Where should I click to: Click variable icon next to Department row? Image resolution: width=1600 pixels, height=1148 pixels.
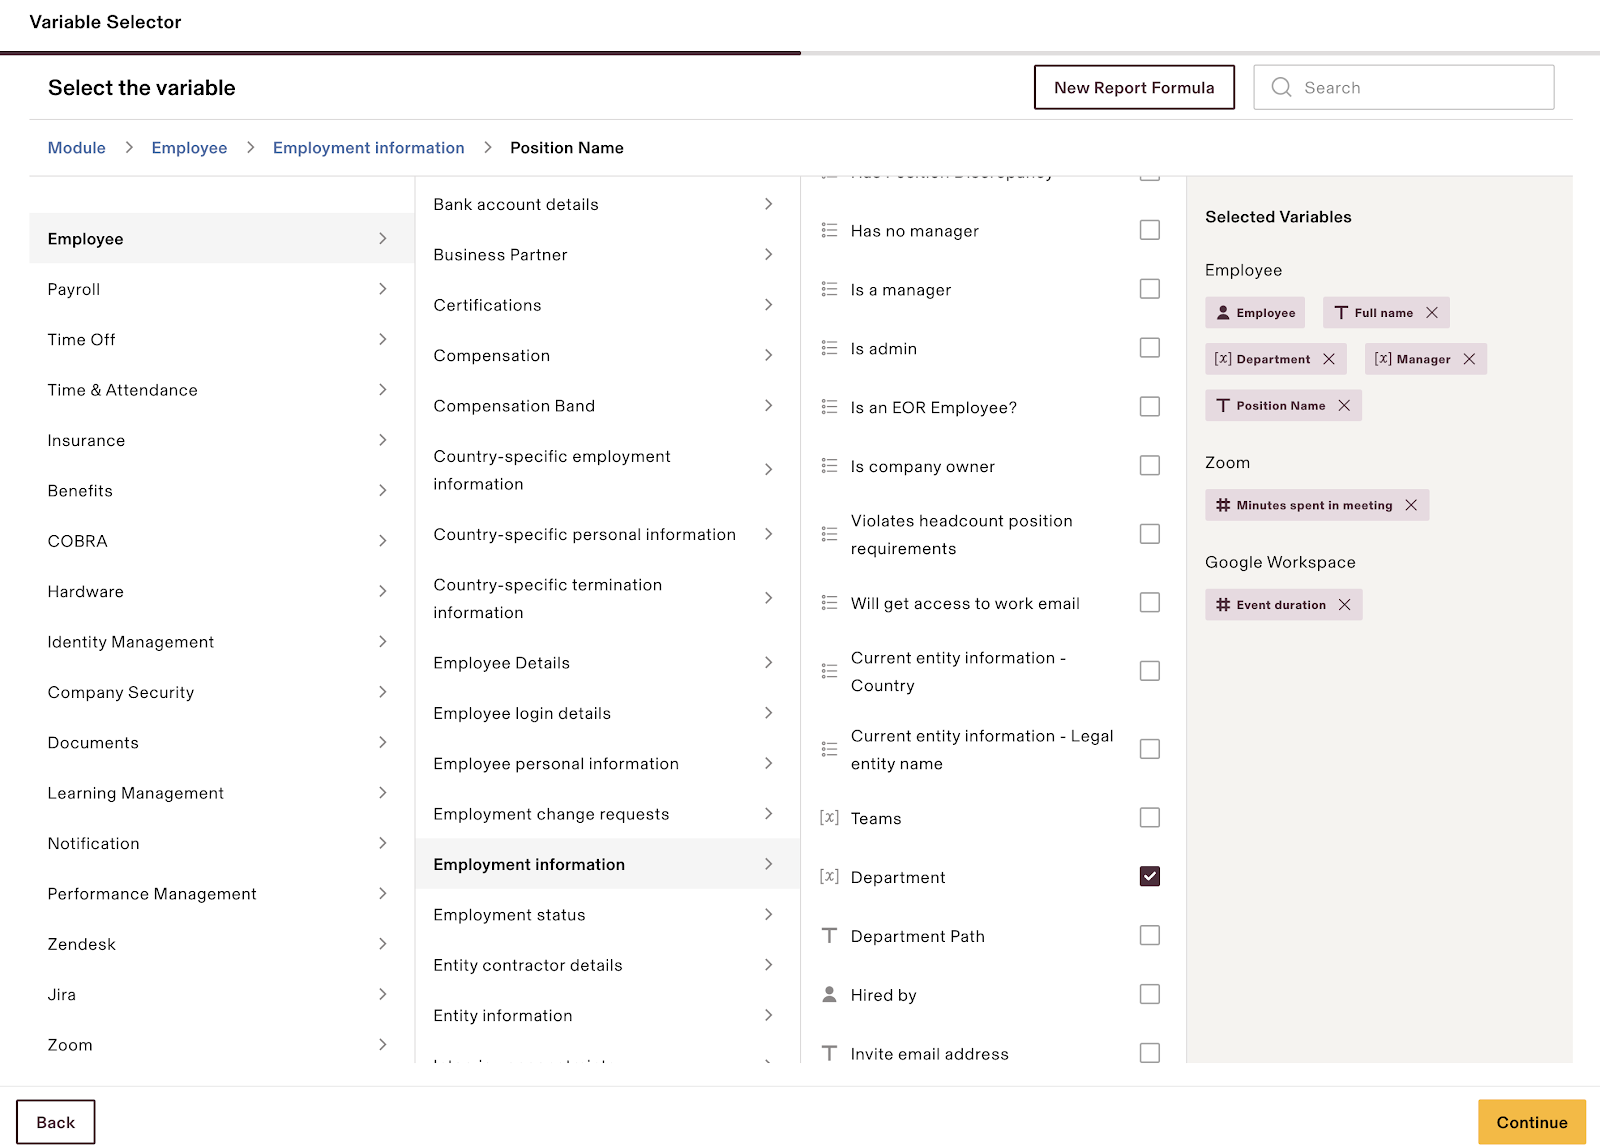[x=829, y=877]
